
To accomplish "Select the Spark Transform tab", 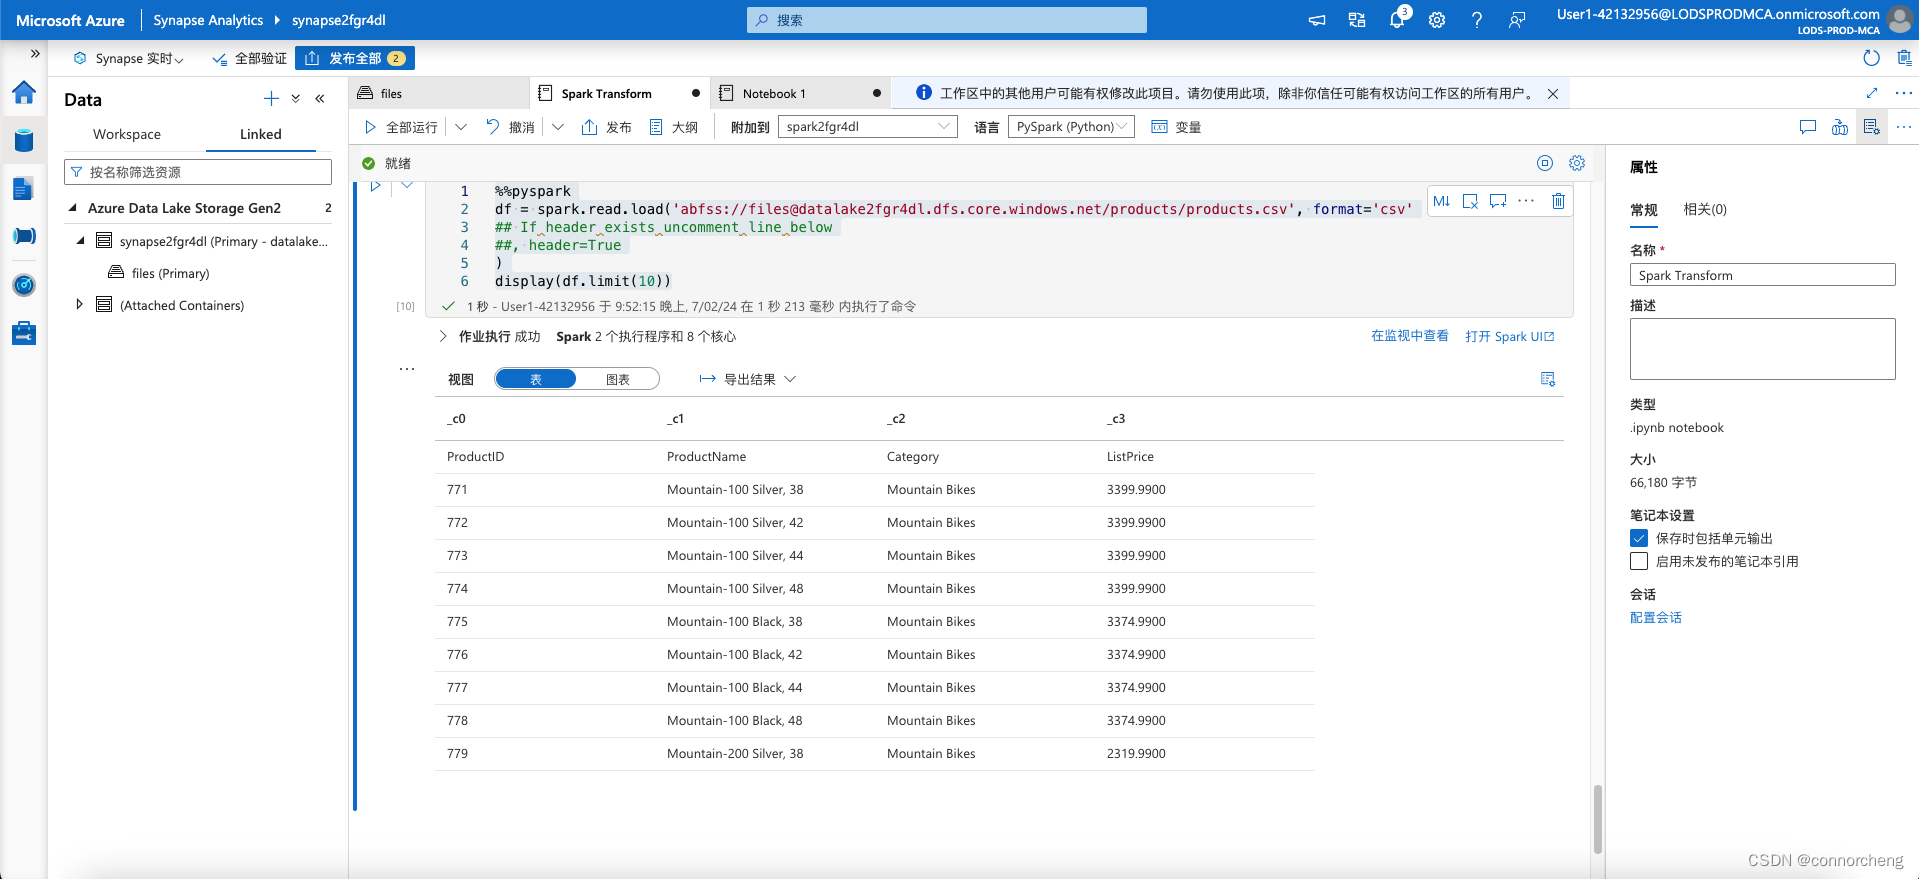I will coord(619,93).
